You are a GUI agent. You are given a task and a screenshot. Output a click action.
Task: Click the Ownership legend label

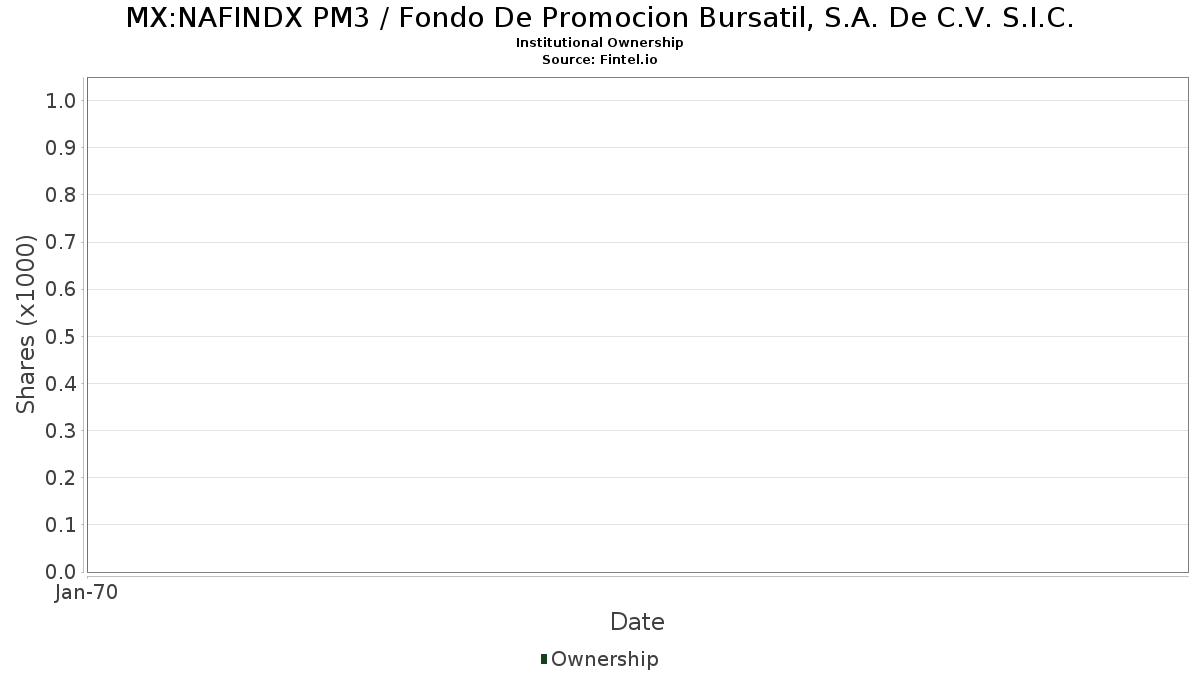coord(605,660)
